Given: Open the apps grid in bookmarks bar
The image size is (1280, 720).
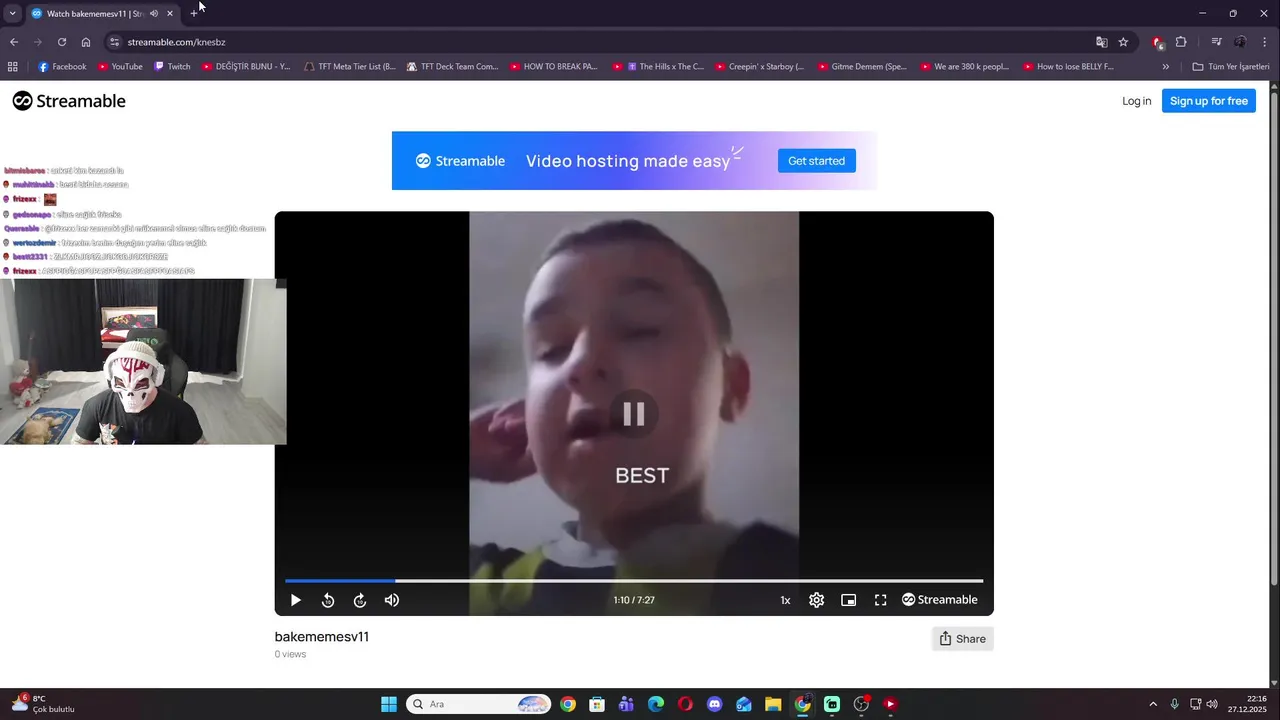Looking at the screenshot, I should pyautogui.click(x=13, y=67).
